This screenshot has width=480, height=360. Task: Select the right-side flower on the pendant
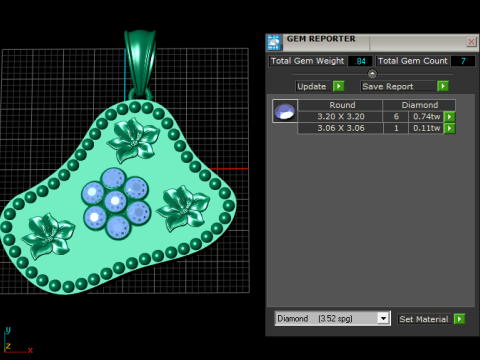click(x=183, y=208)
